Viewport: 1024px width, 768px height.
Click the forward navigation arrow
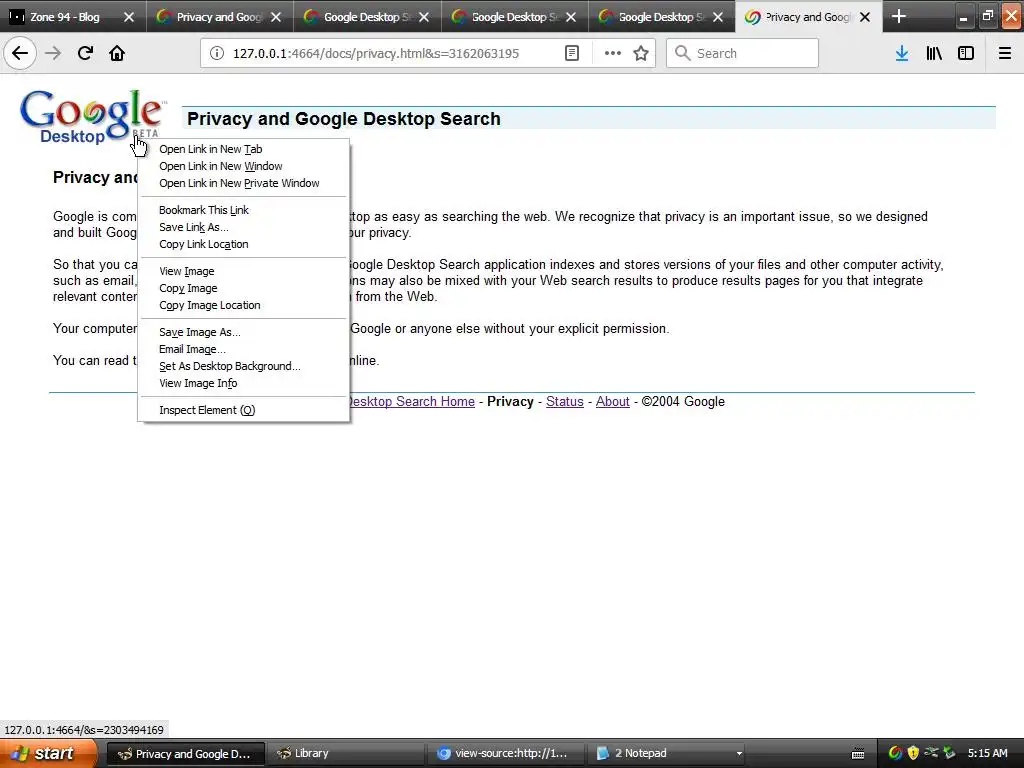tap(53, 53)
